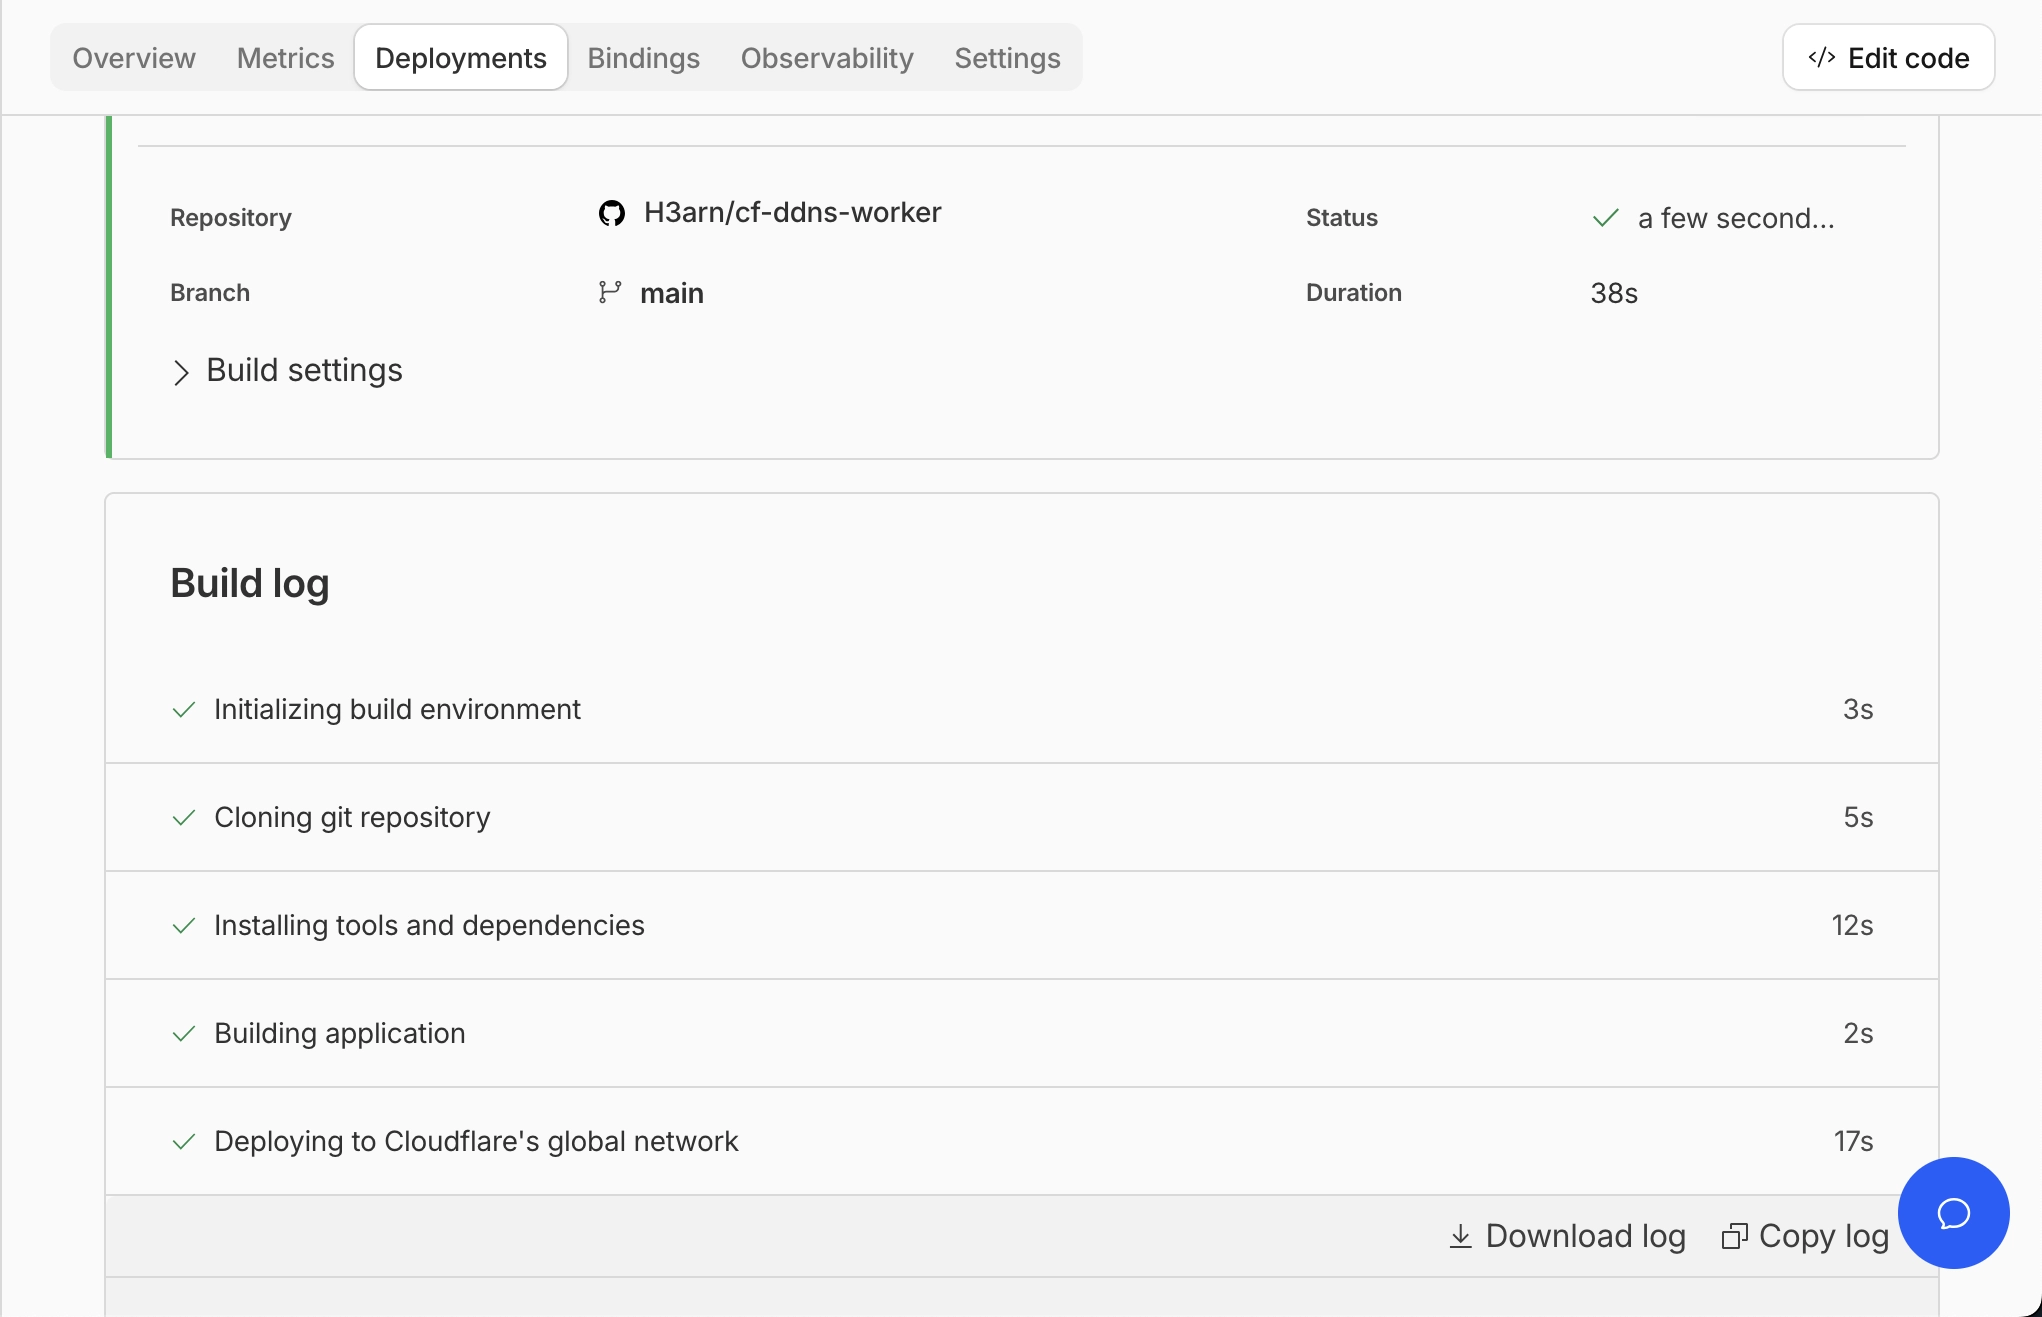
Task: Expand the Building application log step
Action: tap(340, 1033)
